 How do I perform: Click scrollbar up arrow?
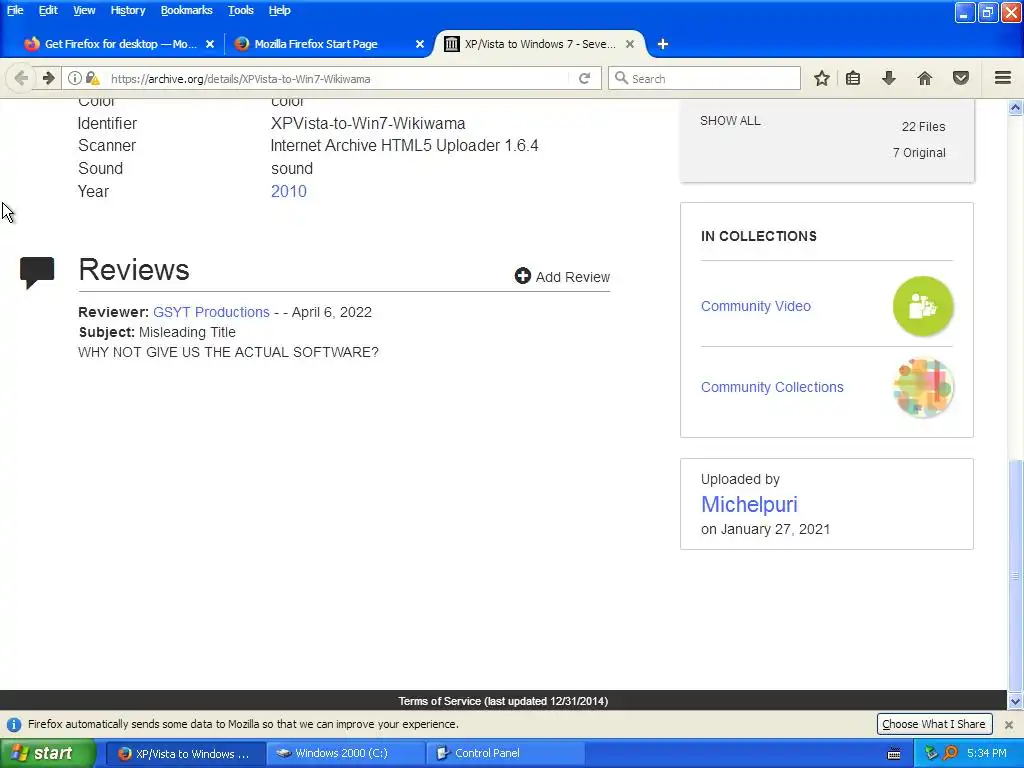pos(1016,108)
